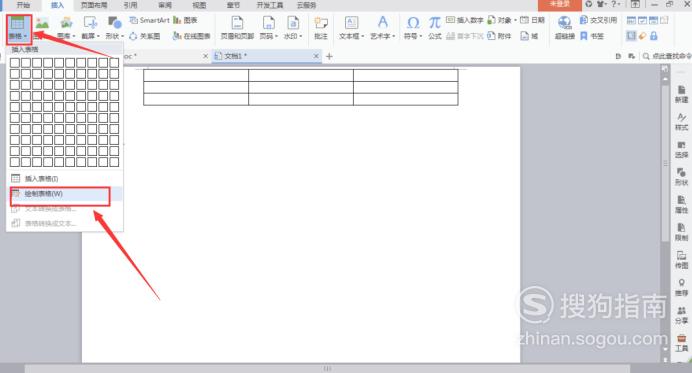
Task: Open the Help question mark menu
Action: pos(615,4)
